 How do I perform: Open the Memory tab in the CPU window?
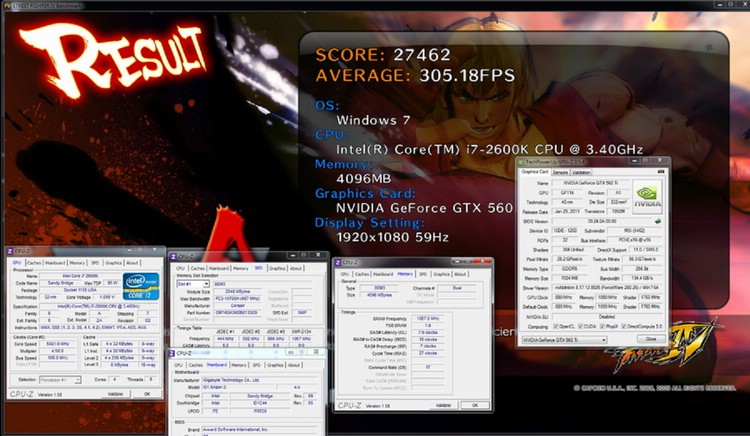(77, 263)
